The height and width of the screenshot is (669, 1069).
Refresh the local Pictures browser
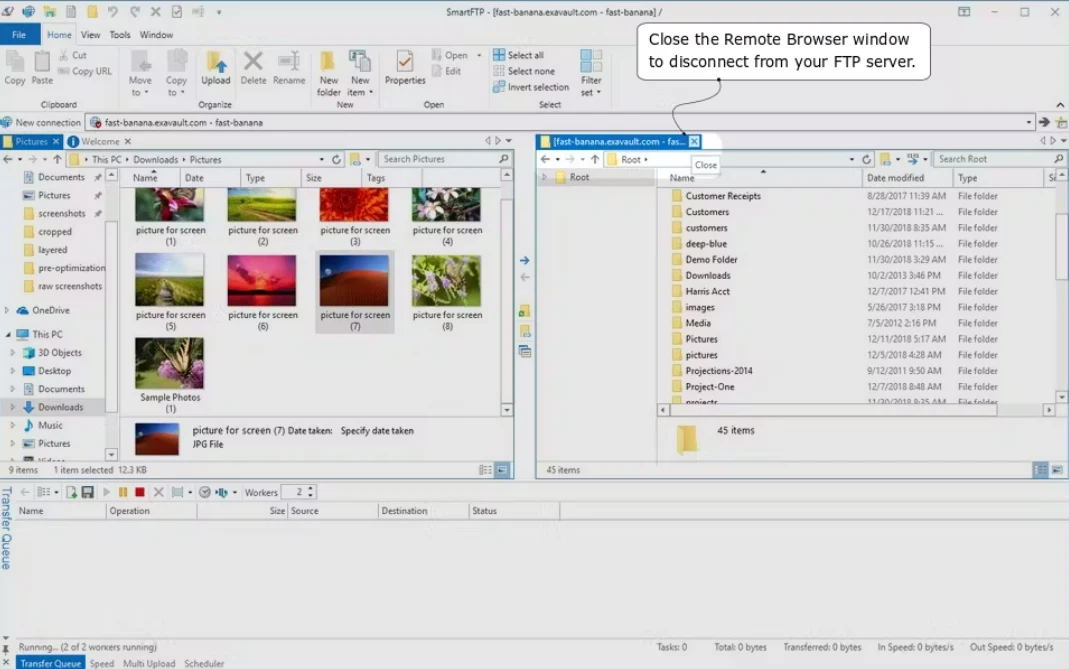(x=336, y=160)
